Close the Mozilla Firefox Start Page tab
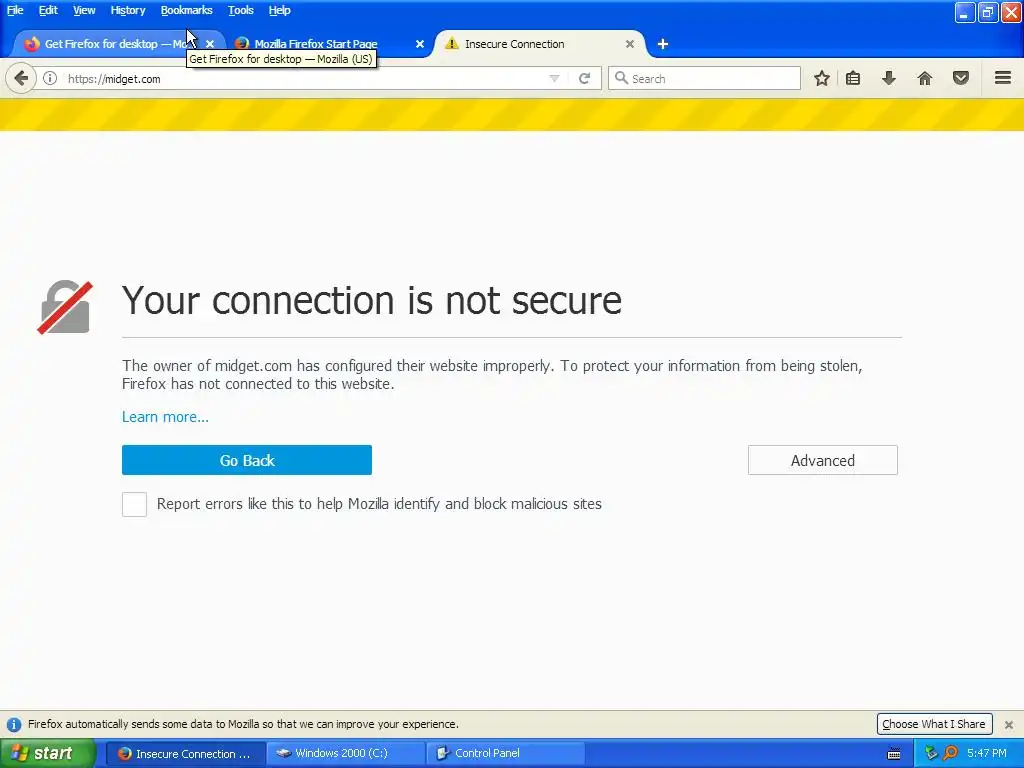This screenshot has width=1024, height=768. (420, 44)
